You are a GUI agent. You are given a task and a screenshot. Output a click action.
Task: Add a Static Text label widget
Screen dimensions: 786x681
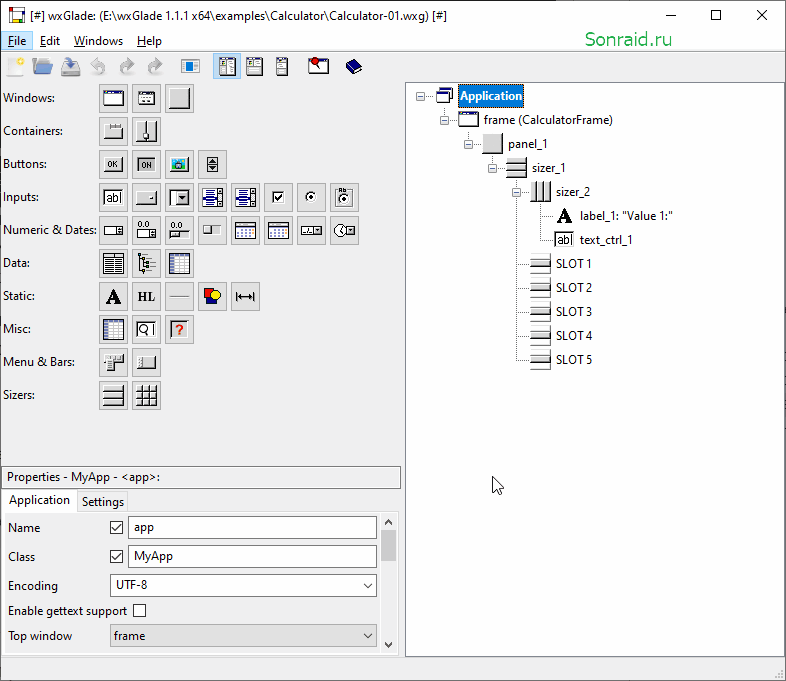point(113,297)
